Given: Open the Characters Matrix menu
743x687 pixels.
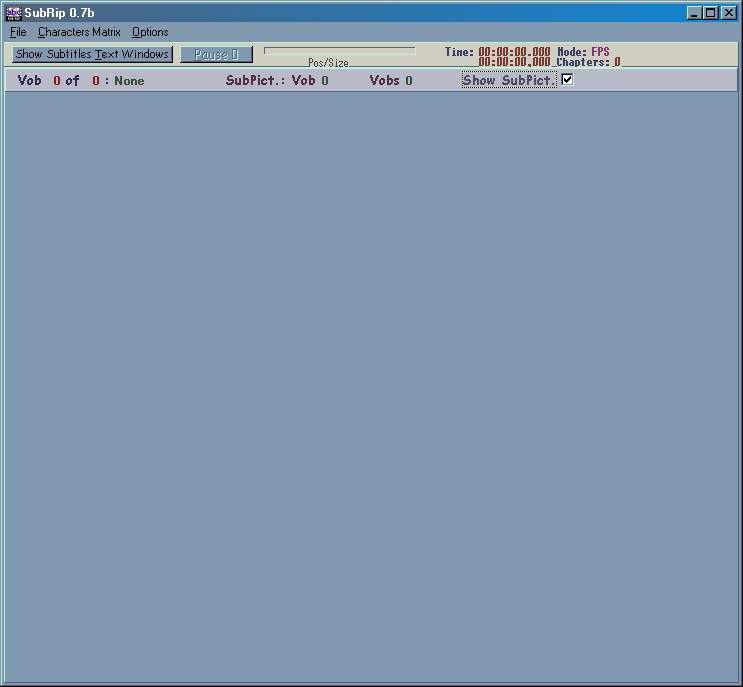Looking at the screenshot, I should [79, 32].
